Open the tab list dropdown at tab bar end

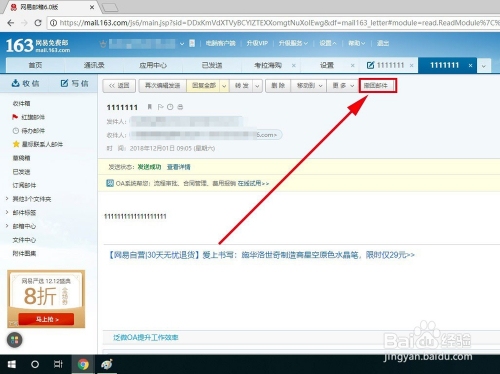484,66
